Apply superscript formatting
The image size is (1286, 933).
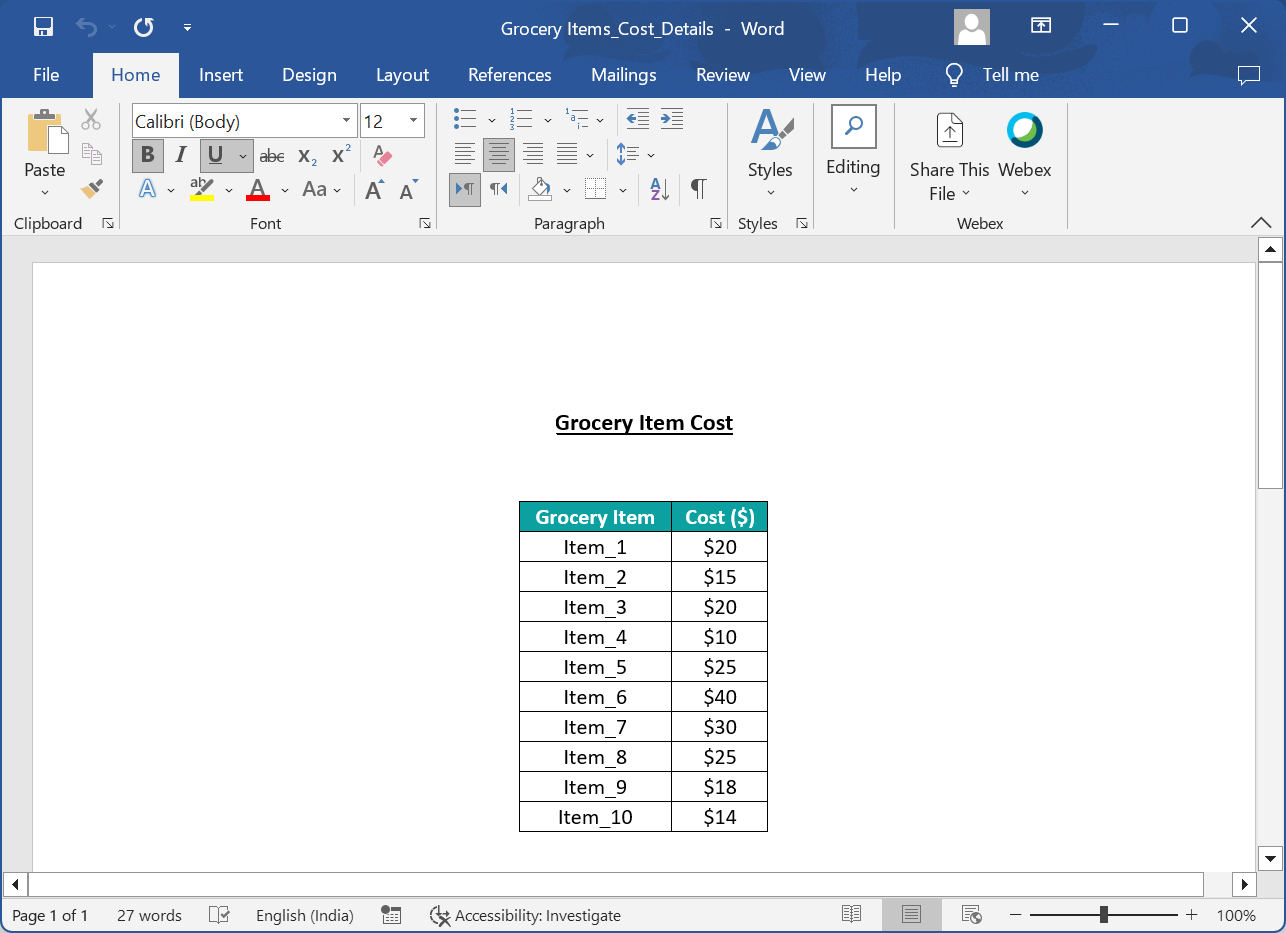pyautogui.click(x=341, y=155)
